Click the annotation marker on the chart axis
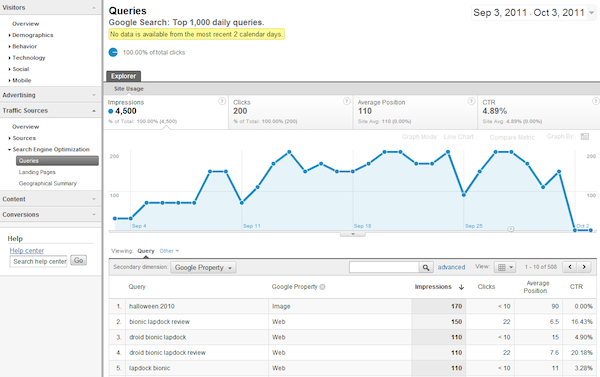The image size is (600, 377). coord(510,229)
